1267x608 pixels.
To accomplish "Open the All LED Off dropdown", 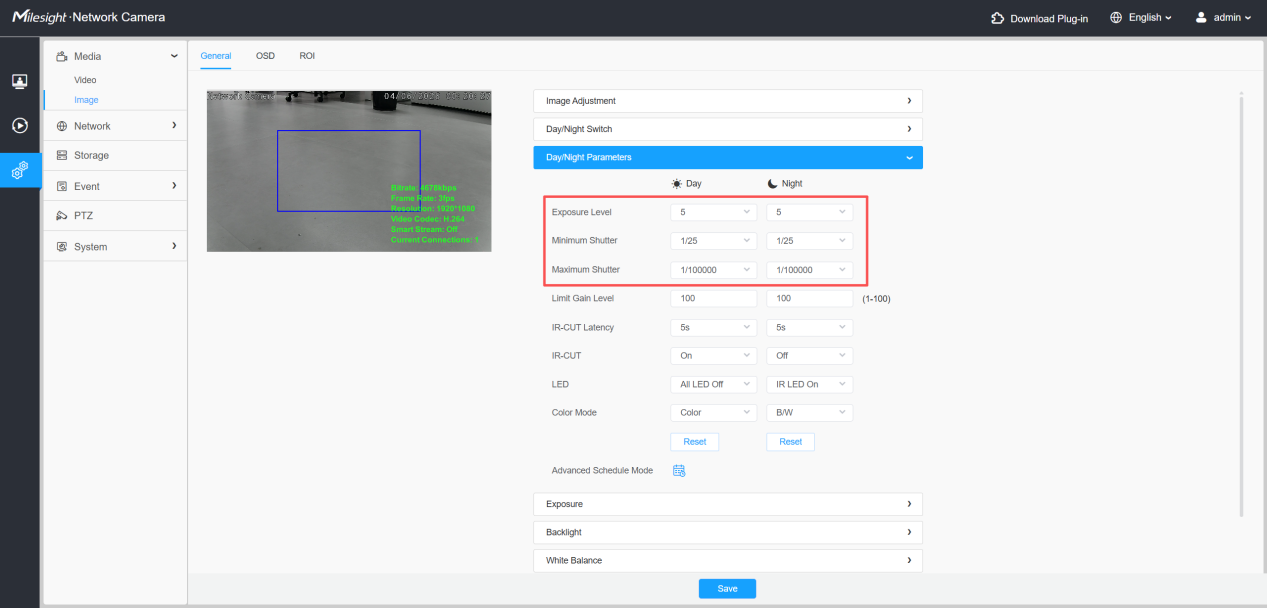I will [x=713, y=384].
